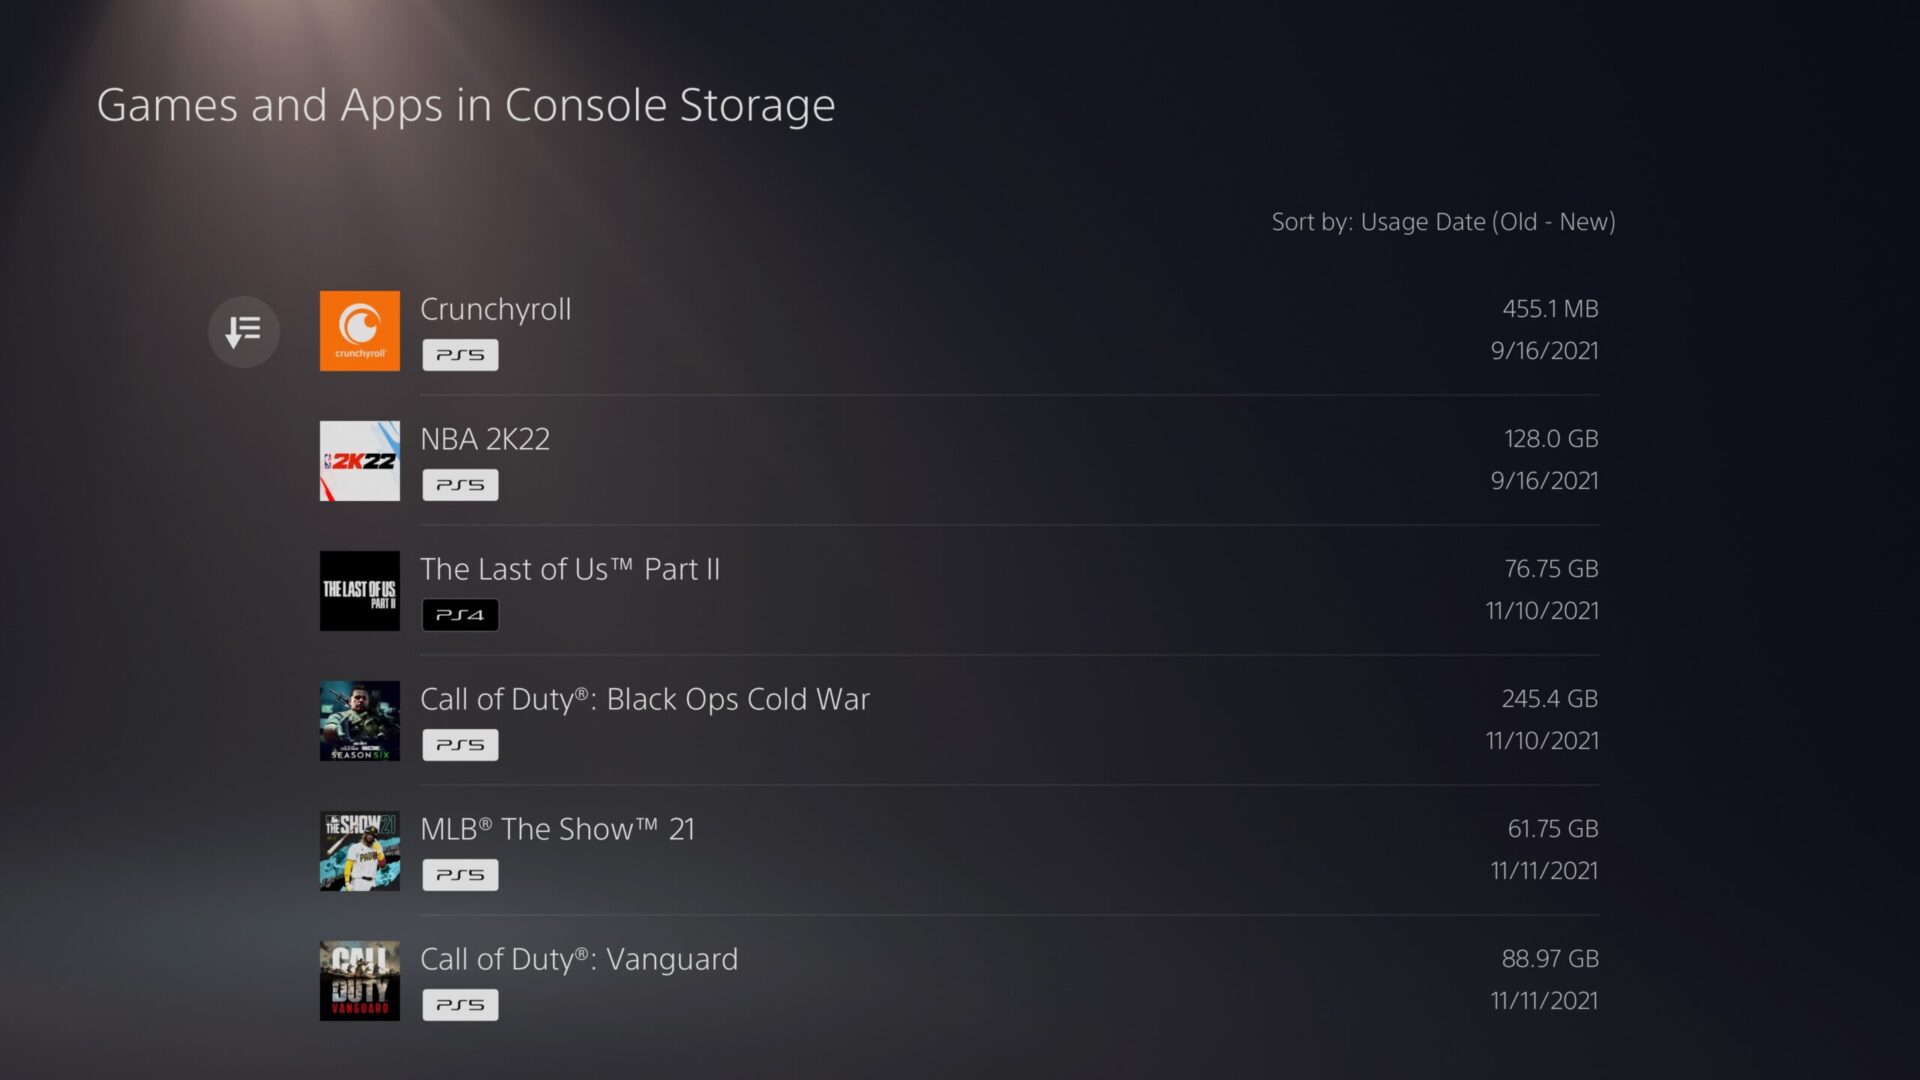Choose Call of Duty: Black Ops Cold War entry
The width and height of the screenshot is (1920, 1080).
(644, 700)
